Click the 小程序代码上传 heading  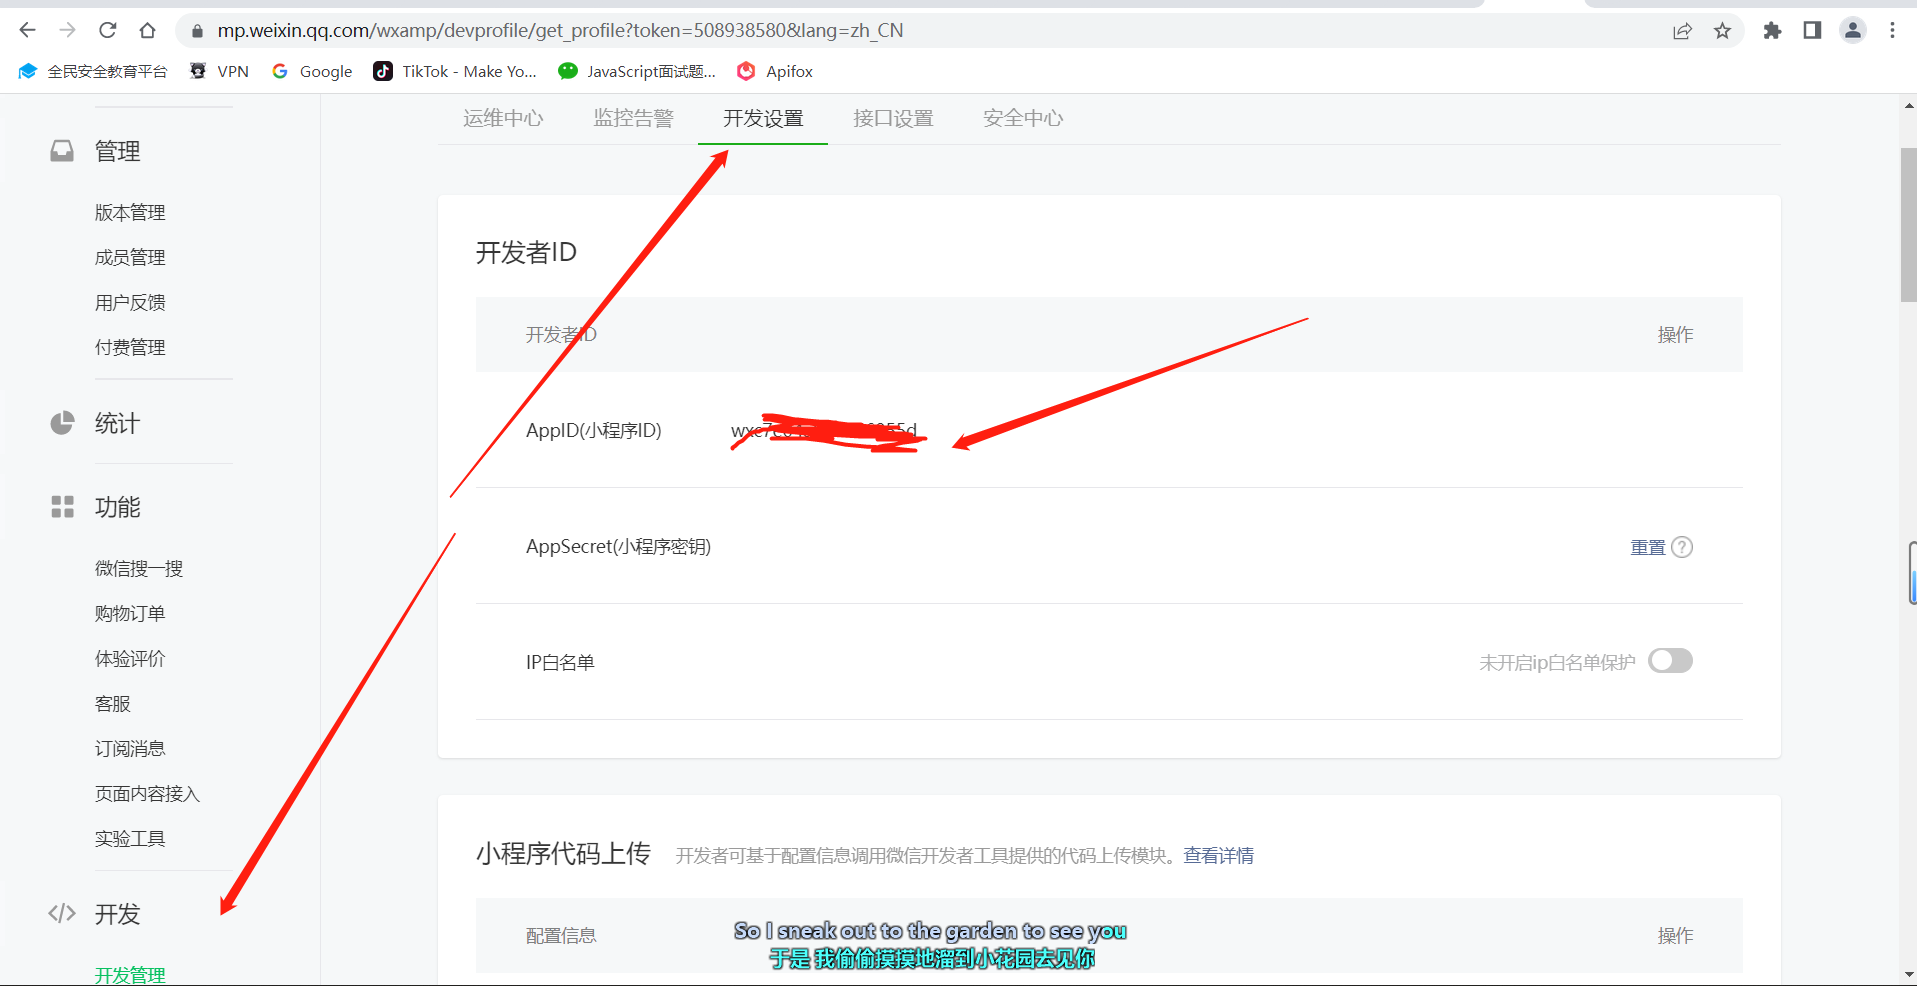[x=563, y=853]
